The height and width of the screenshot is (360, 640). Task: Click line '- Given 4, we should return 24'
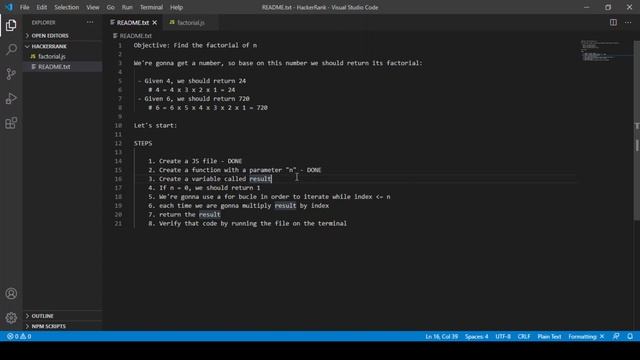pos(192,81)
